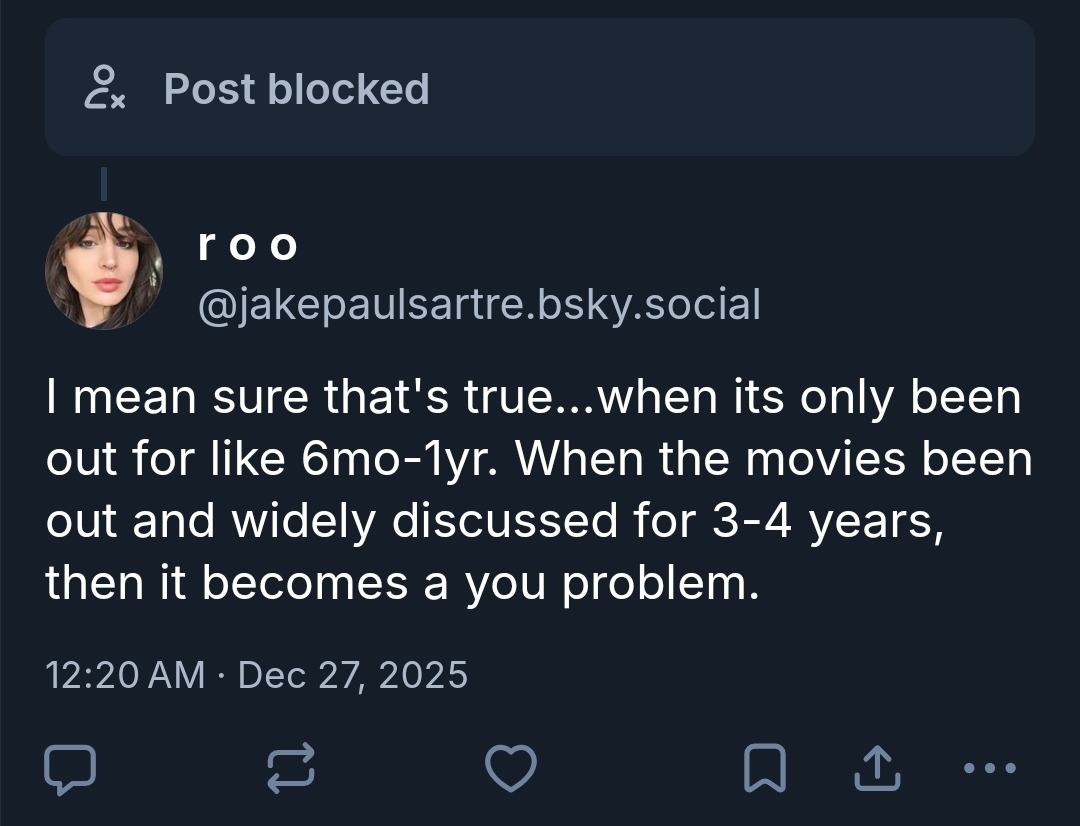Click the blocked-user icon in the banner
The height and width of the screenshot is (826, 1080).
[103, 88]
